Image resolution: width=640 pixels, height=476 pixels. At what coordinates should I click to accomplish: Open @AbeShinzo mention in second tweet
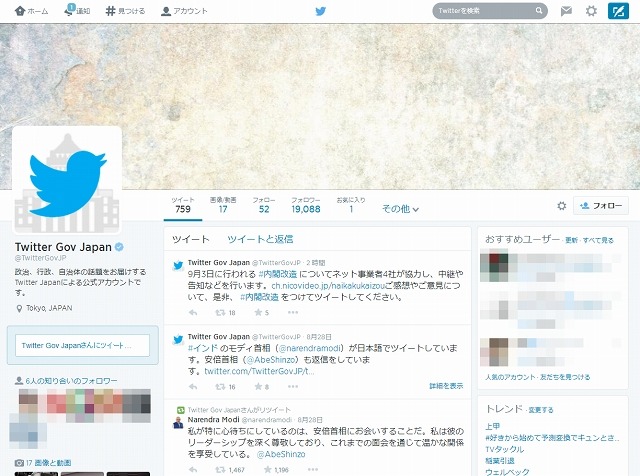(270, 360)
